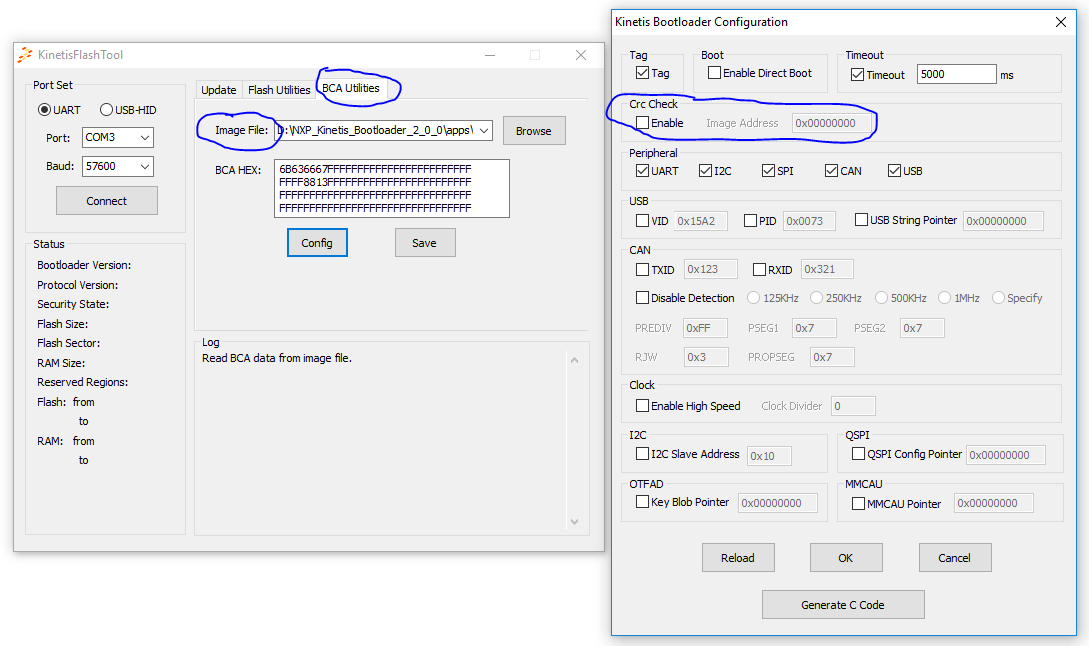1089x646 pixels.
Task: Click the PID value field 0x0073
Action: [x=809, y=221]
